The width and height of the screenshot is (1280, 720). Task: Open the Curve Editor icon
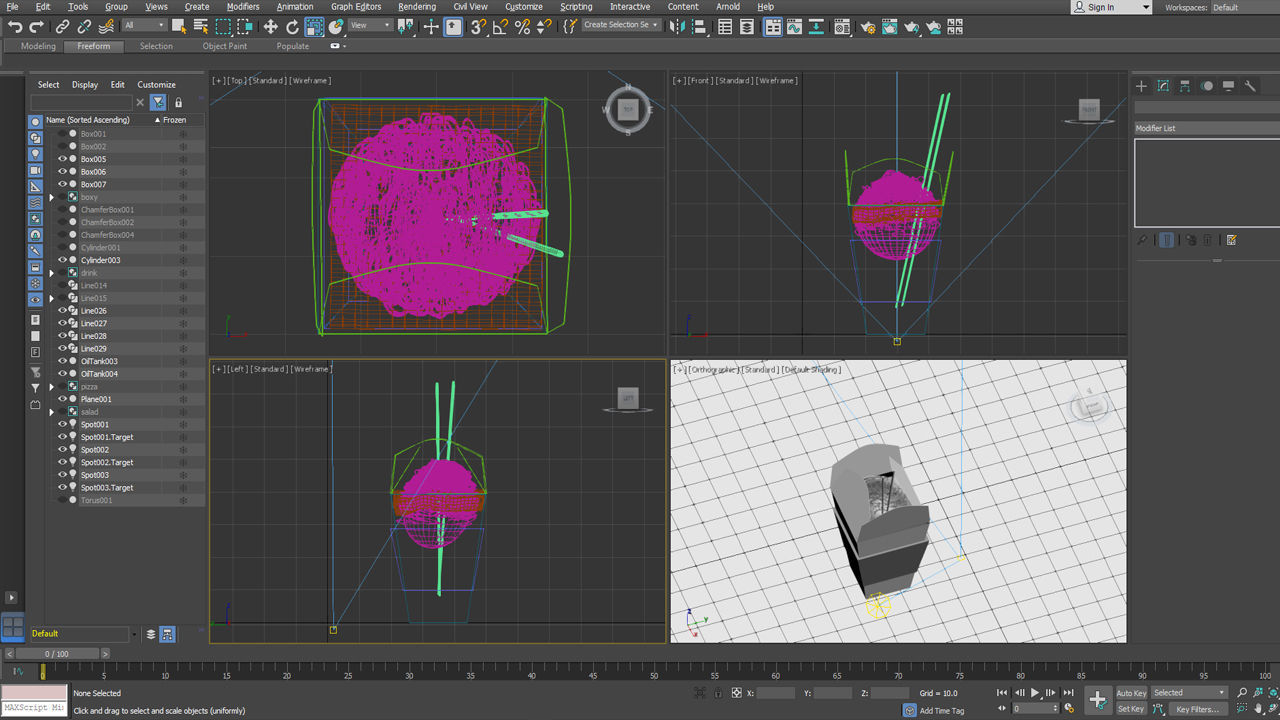[797, 27]
